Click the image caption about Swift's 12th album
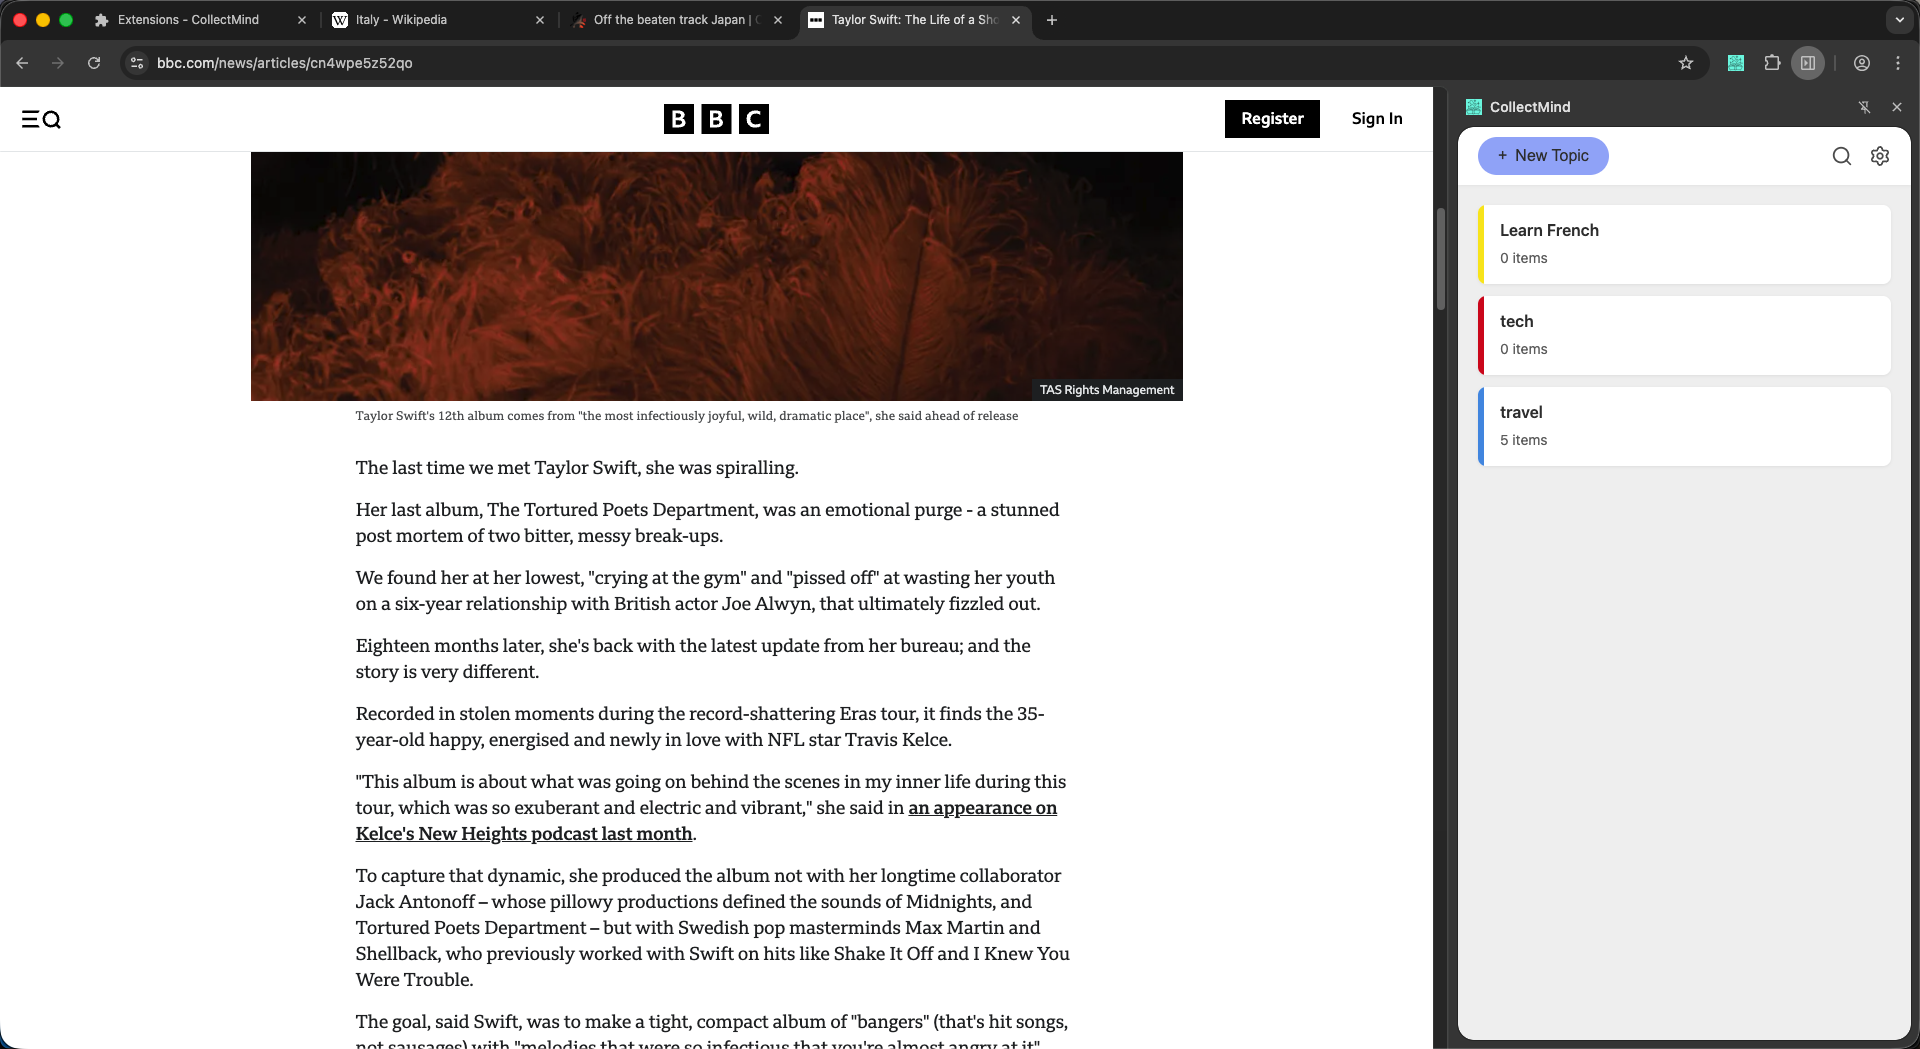 point(687,416)
